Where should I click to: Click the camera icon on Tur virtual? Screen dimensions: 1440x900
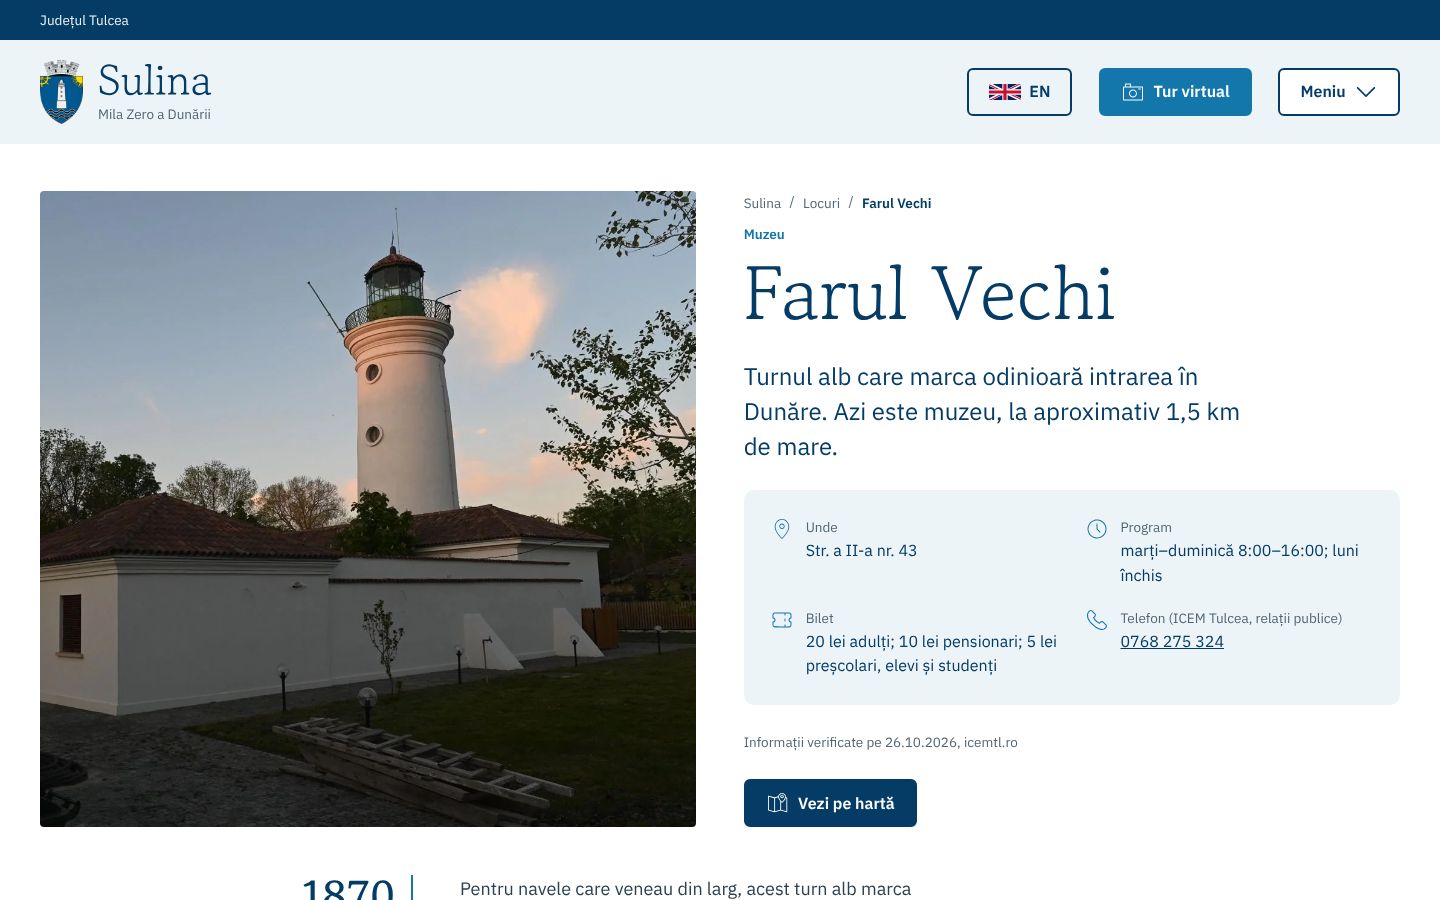click(x=1132, y=92)
